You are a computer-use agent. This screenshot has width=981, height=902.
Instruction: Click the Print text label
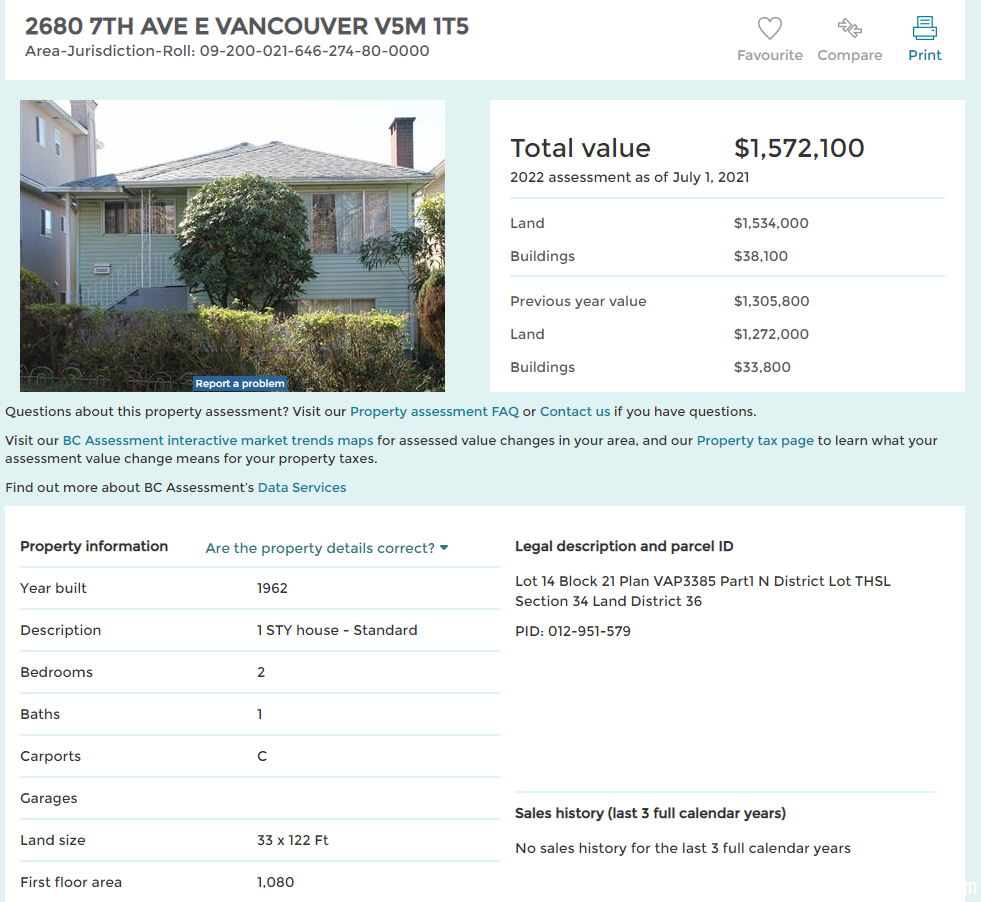tap(925, 55)
